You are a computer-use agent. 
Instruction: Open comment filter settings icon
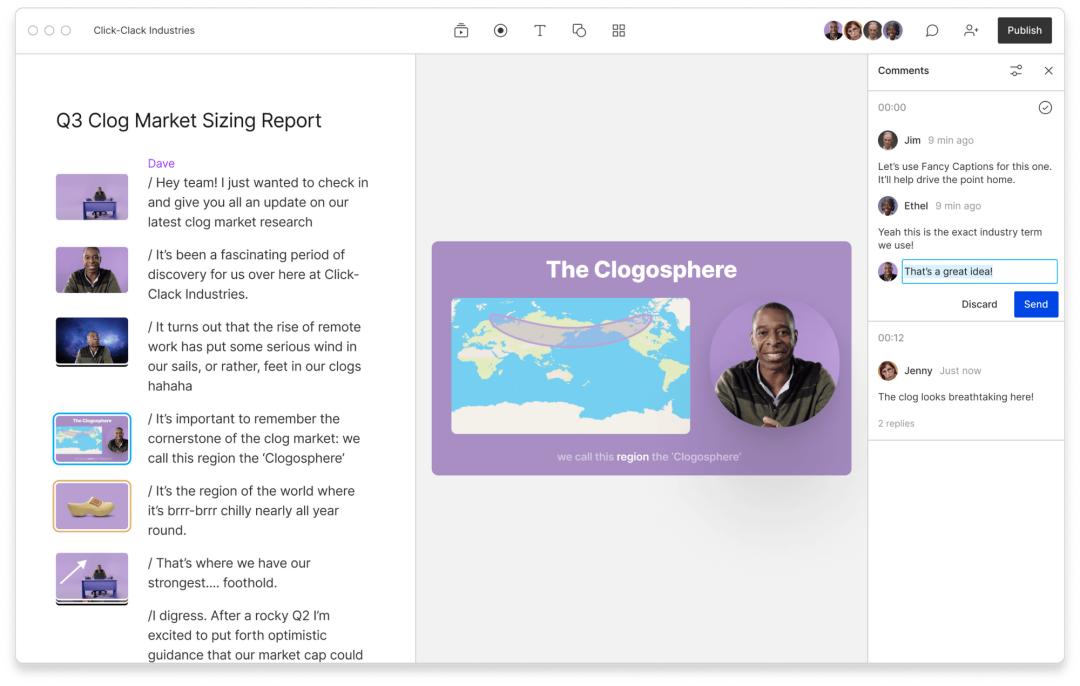coord(1016,71)
